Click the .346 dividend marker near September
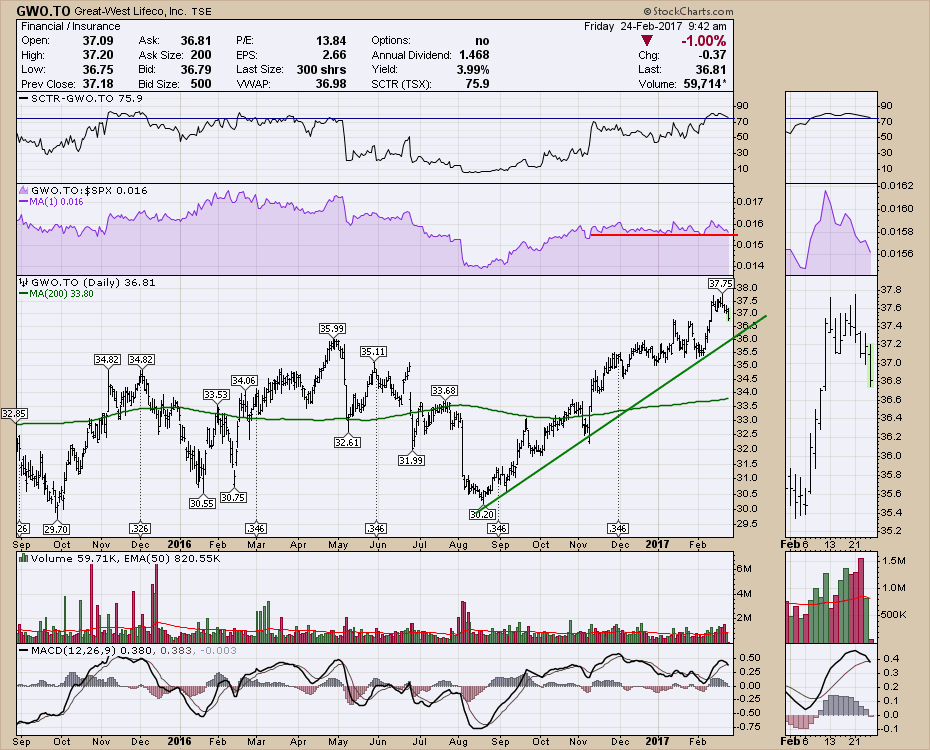The image size is (930, 750). [x=497, y=528]
